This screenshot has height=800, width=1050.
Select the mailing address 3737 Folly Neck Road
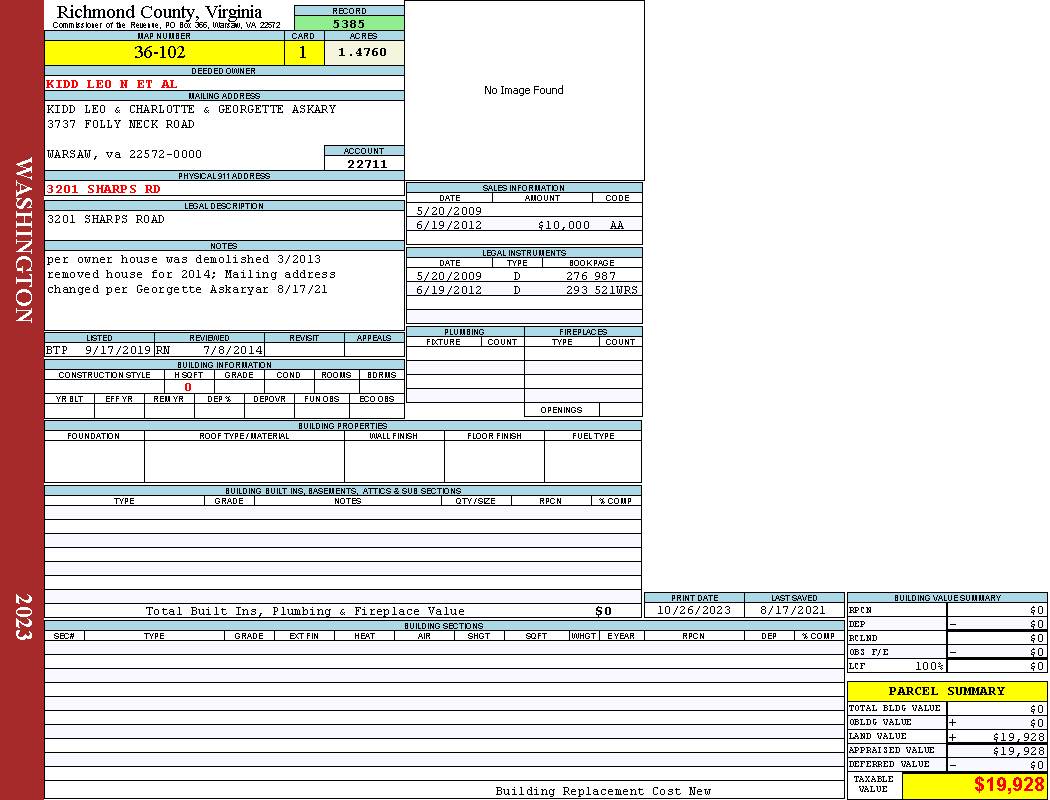click(x=121, y=124)
